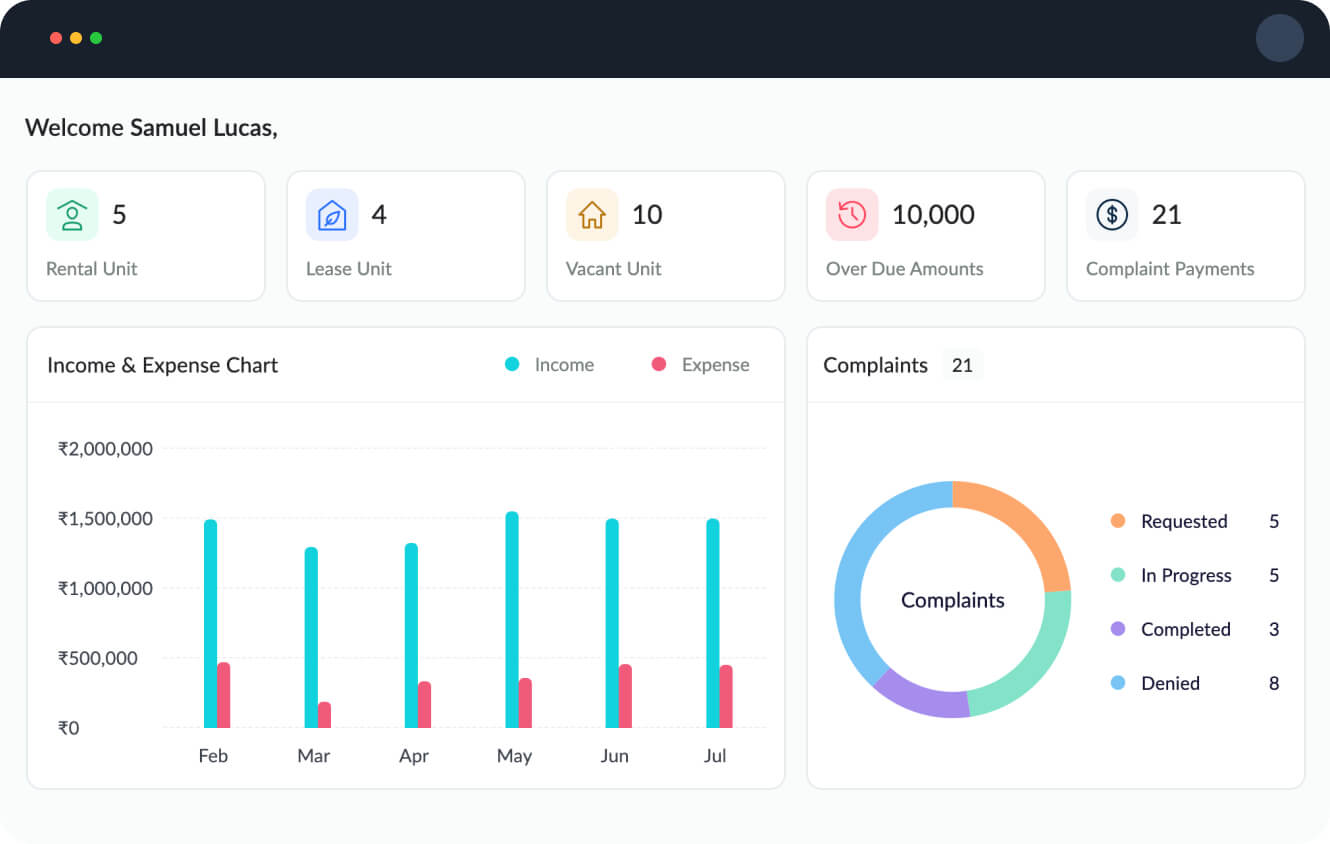Click the Requested orange legend dot
The height and width of the screenshot is (844, 1330).
(1120, 521)
